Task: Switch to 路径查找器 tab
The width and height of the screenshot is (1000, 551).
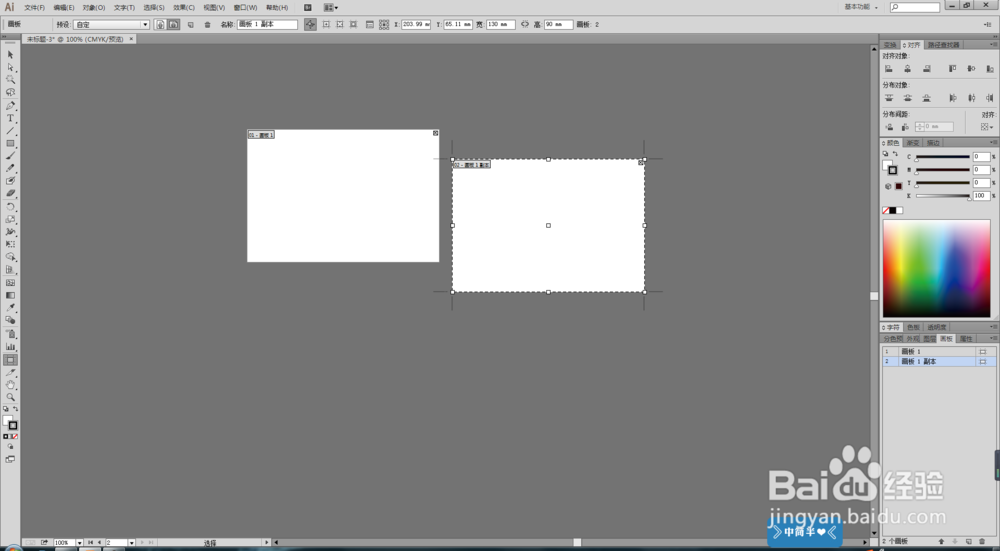Action: click(x=943, y=45)
